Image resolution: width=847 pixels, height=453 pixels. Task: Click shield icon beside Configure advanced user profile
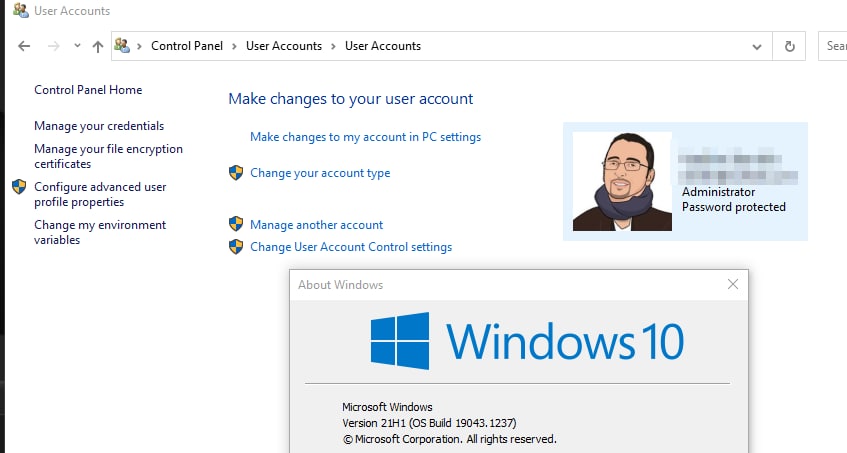coord(19,187)
